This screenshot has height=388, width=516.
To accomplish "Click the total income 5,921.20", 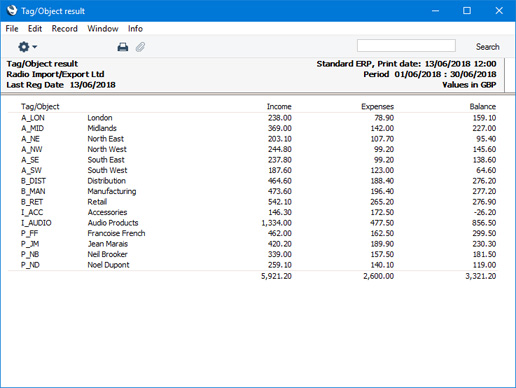I will [276, 276].
